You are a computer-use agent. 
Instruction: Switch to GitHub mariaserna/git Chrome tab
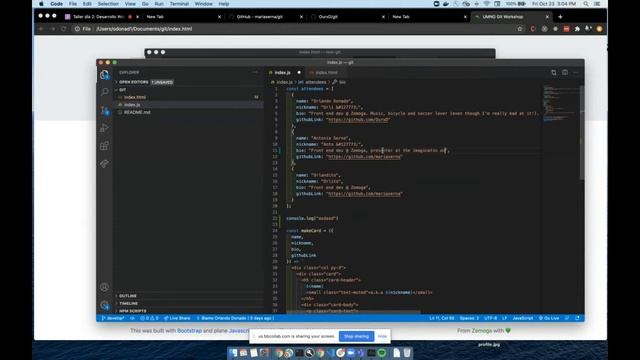coord(264,17)
